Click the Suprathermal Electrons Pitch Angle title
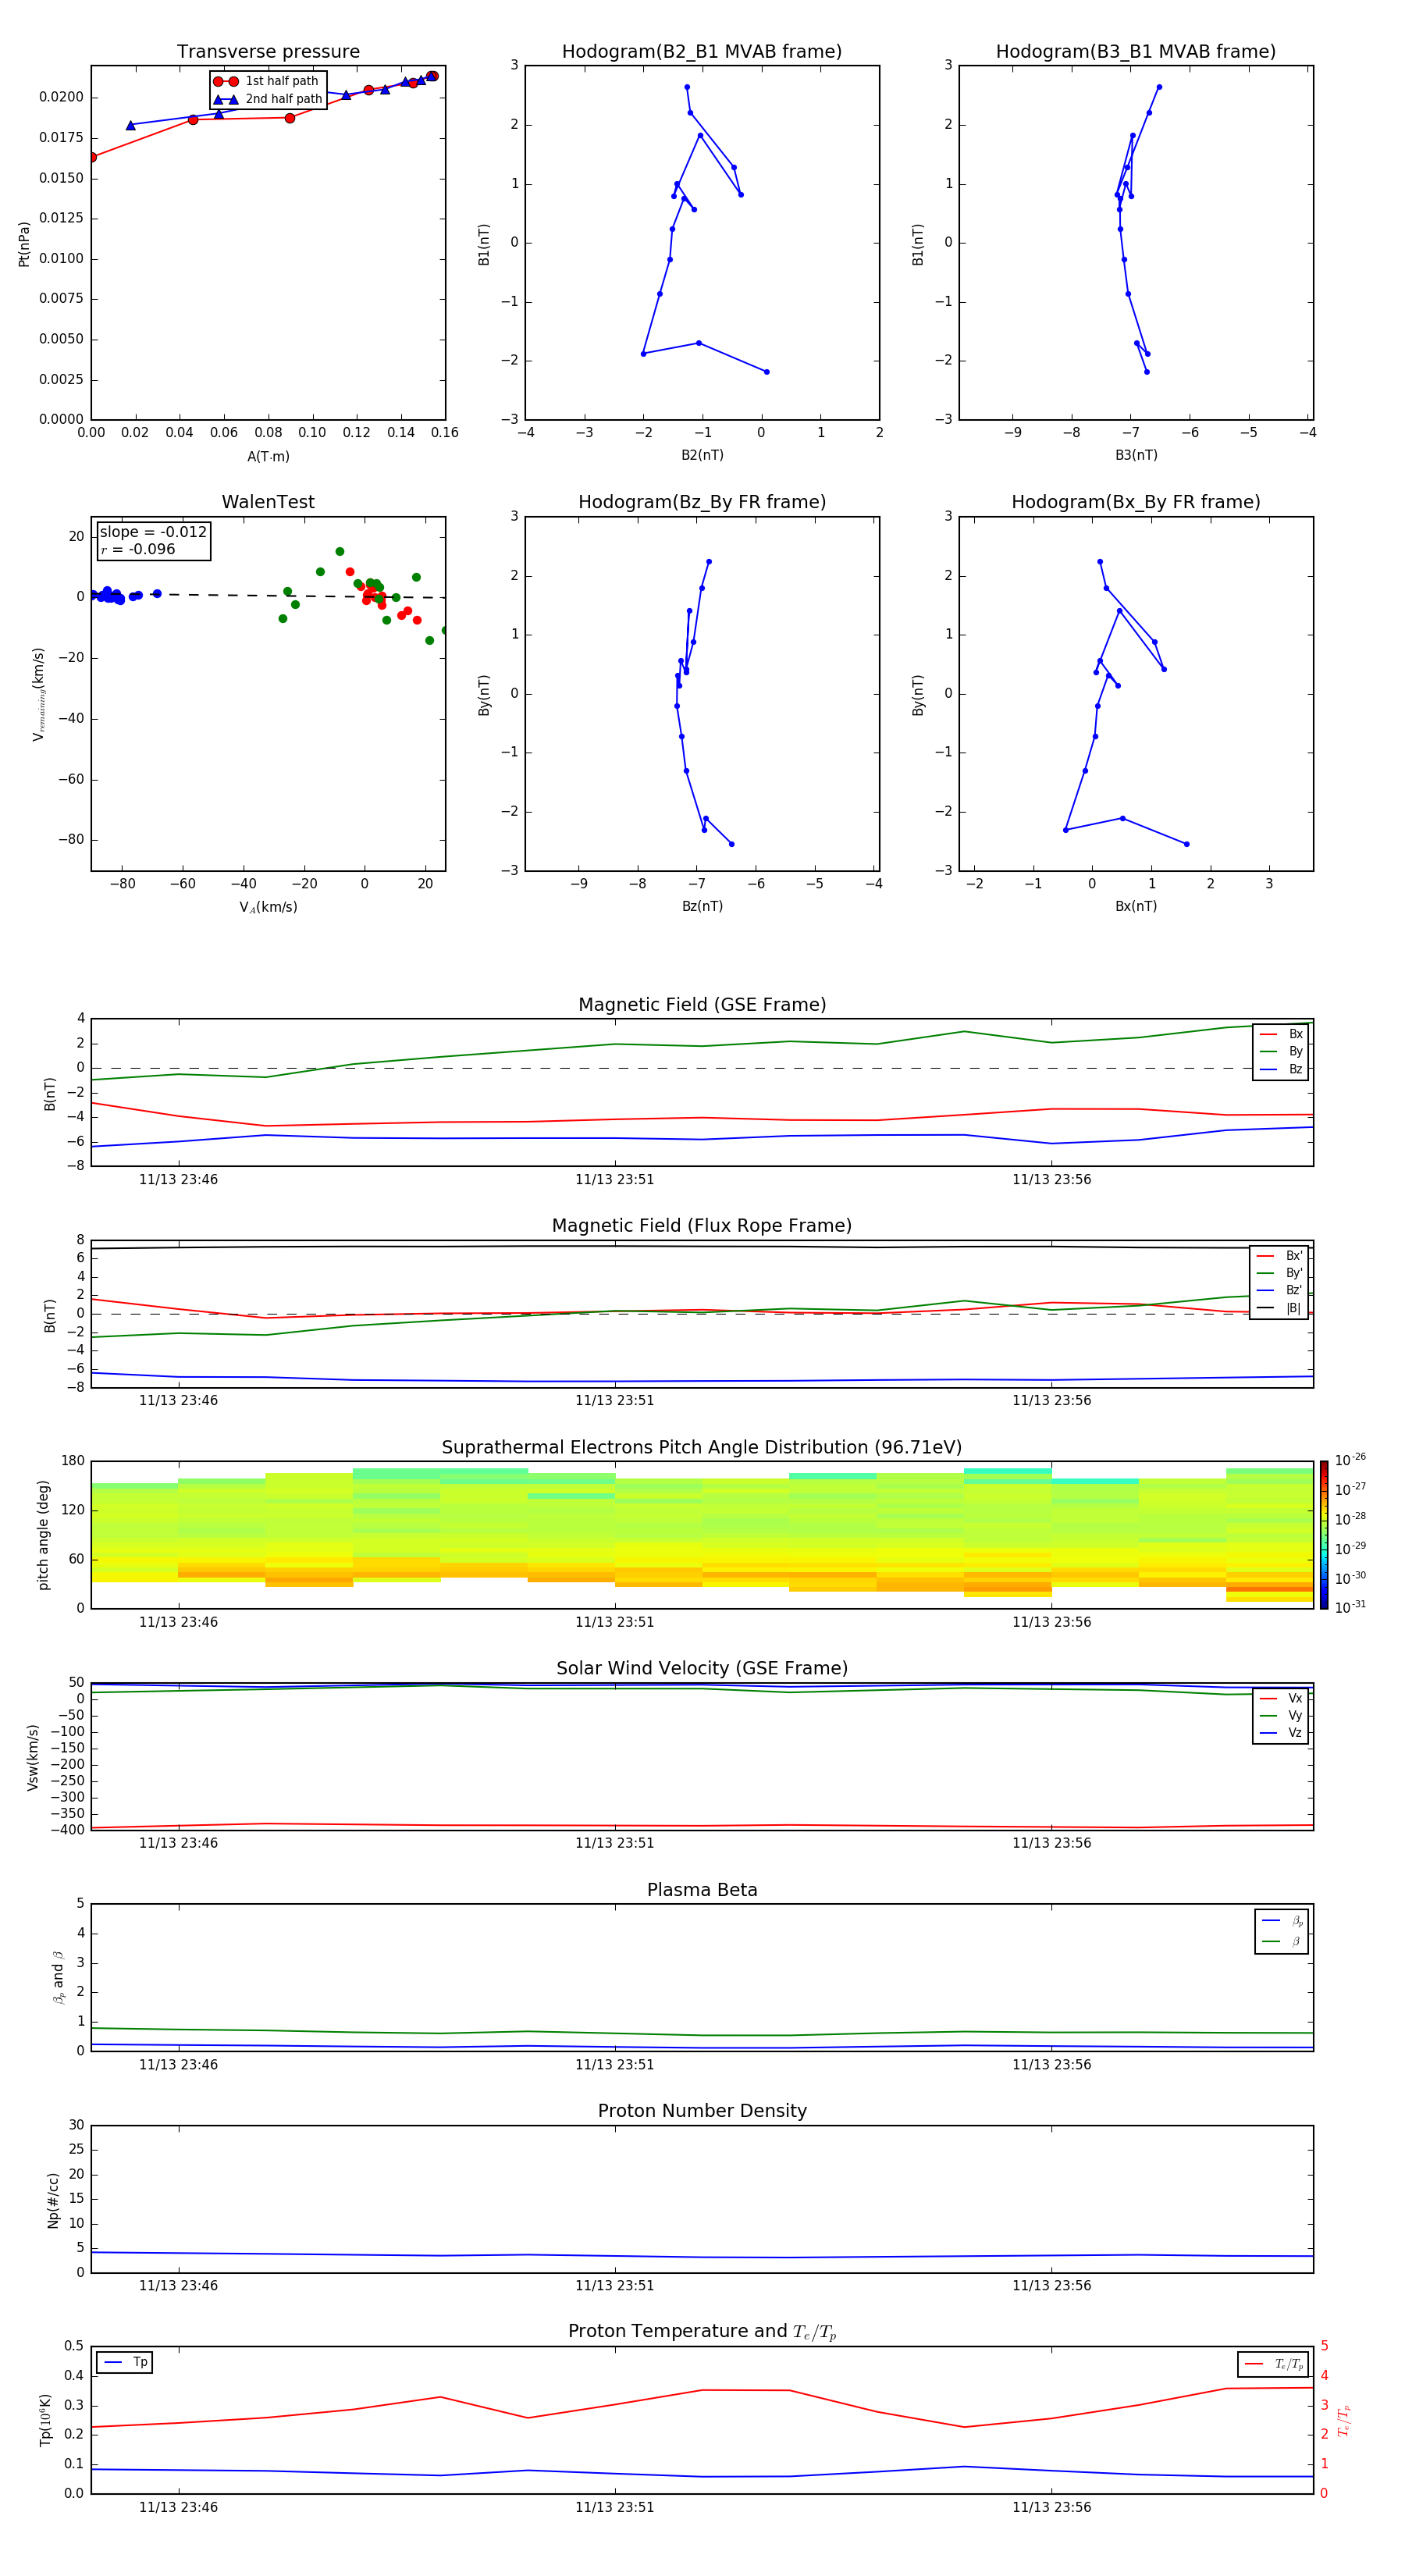 (x=702, y=1448)
